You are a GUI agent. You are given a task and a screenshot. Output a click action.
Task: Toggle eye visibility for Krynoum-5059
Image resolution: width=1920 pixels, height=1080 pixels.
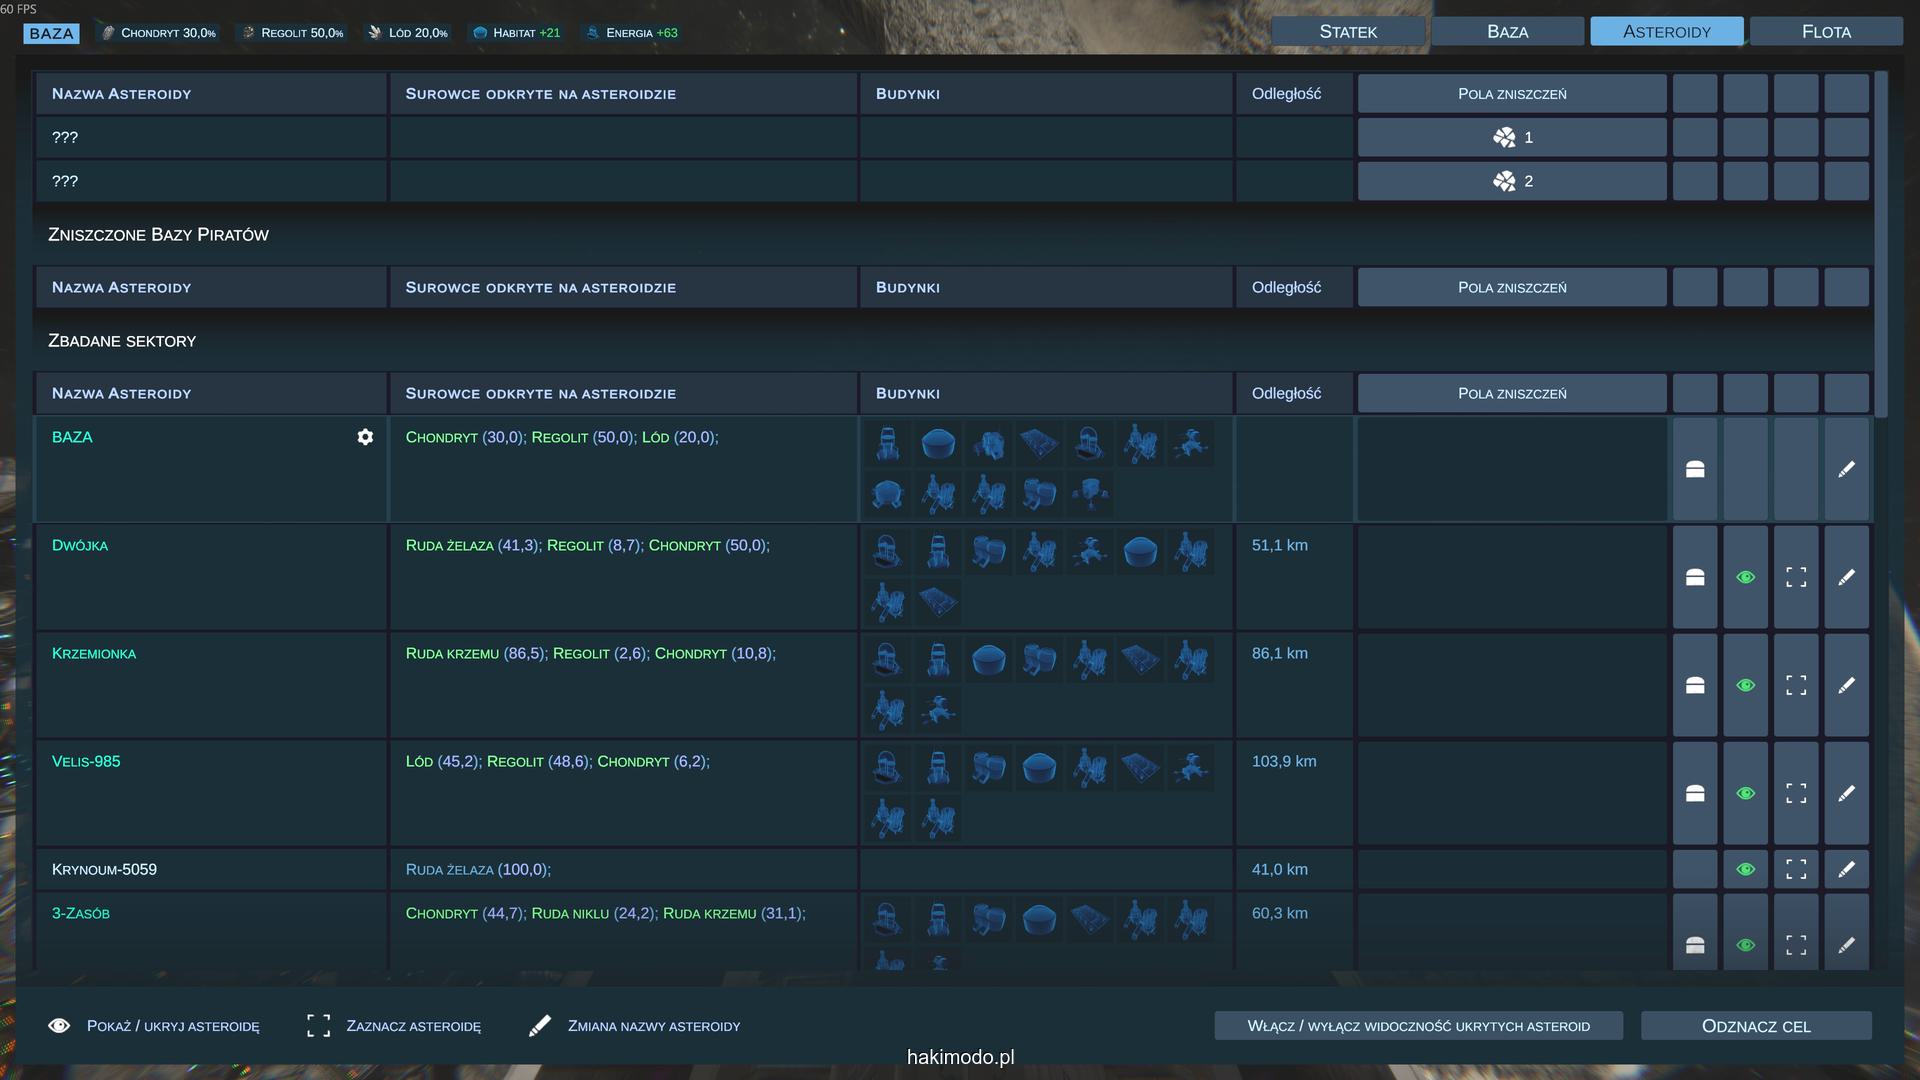1745,869
